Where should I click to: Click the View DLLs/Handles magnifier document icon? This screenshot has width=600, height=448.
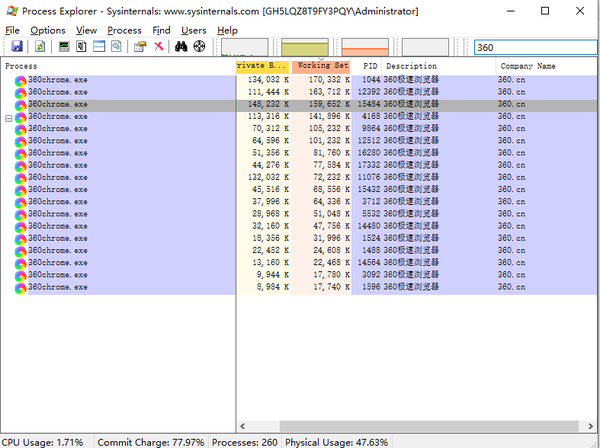tap(116, 47)
